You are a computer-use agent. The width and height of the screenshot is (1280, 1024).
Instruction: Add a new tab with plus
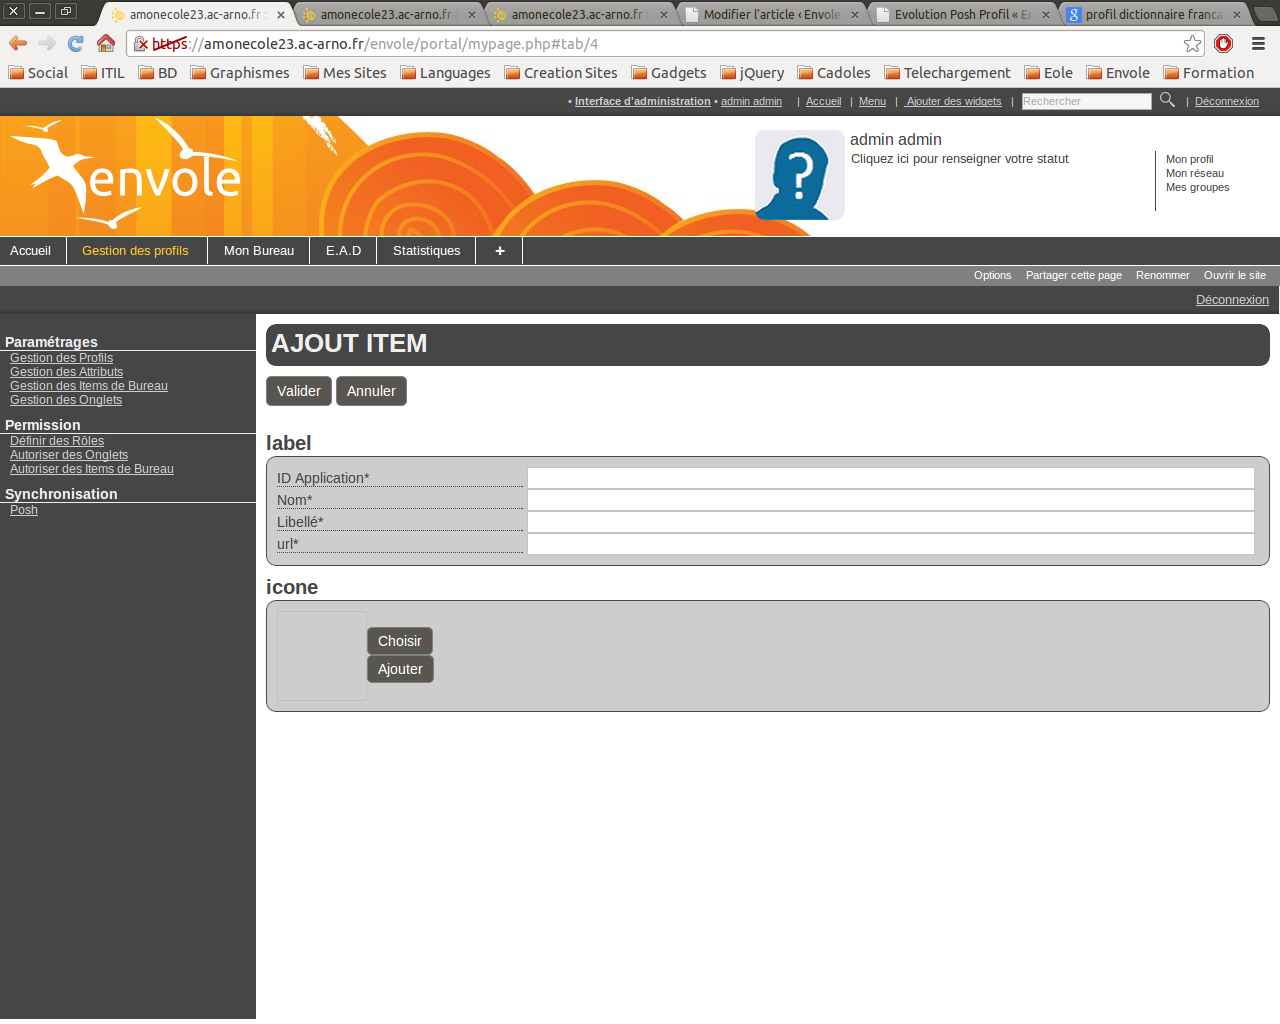pos(499,251)
